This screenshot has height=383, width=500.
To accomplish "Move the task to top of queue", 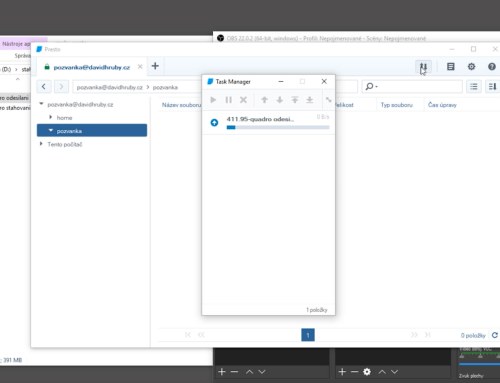I will point(295,100).
